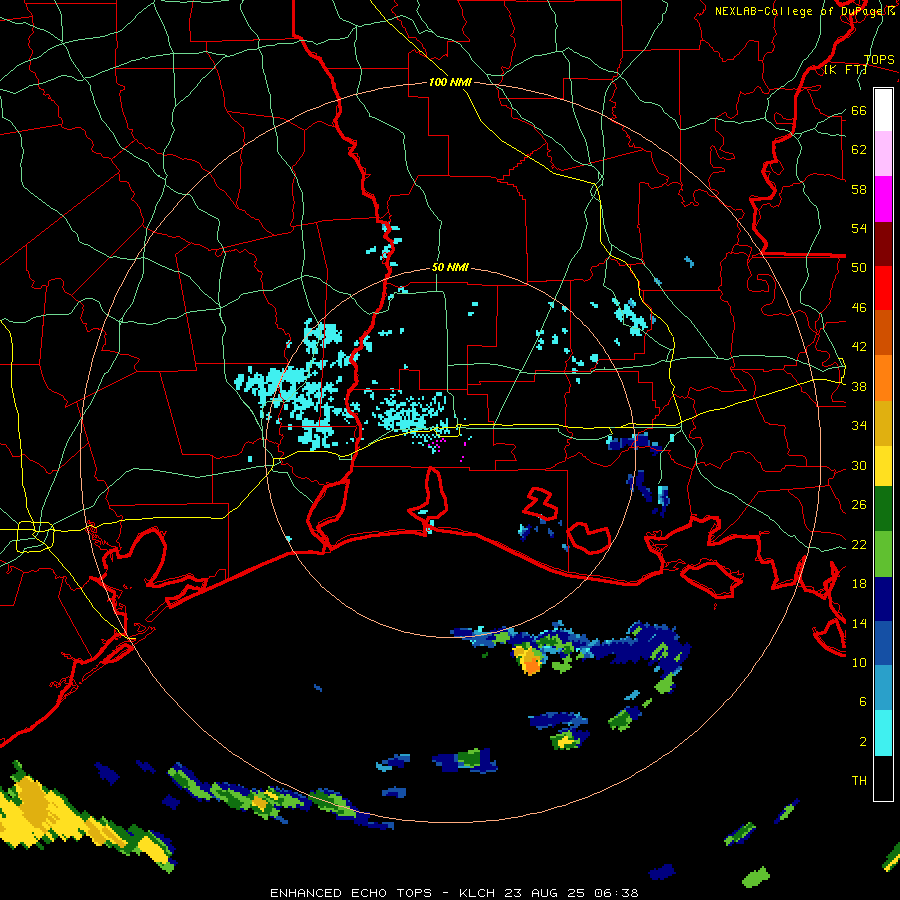Image resolution: width=900 pixels, height=900 pixels.
Task: Click the legend value 10
Action: tap(859, 663)
